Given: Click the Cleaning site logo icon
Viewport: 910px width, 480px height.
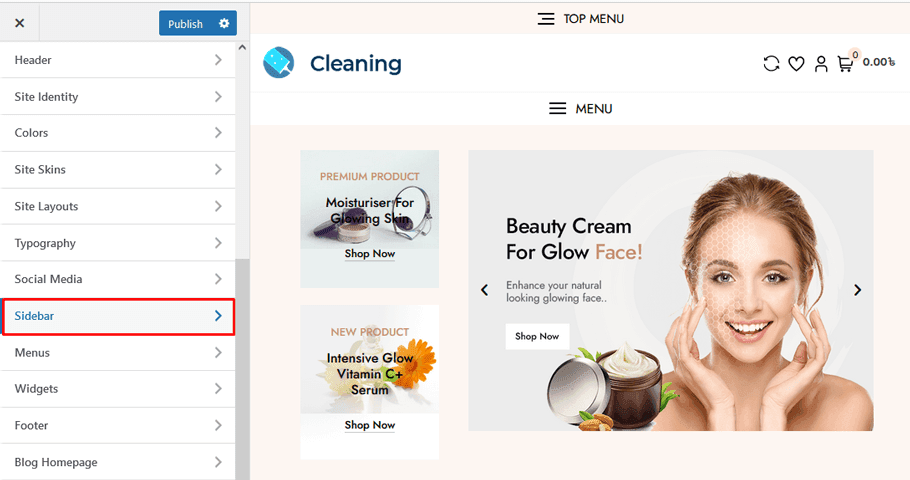Looking at the screenshot, I should 279,63.
